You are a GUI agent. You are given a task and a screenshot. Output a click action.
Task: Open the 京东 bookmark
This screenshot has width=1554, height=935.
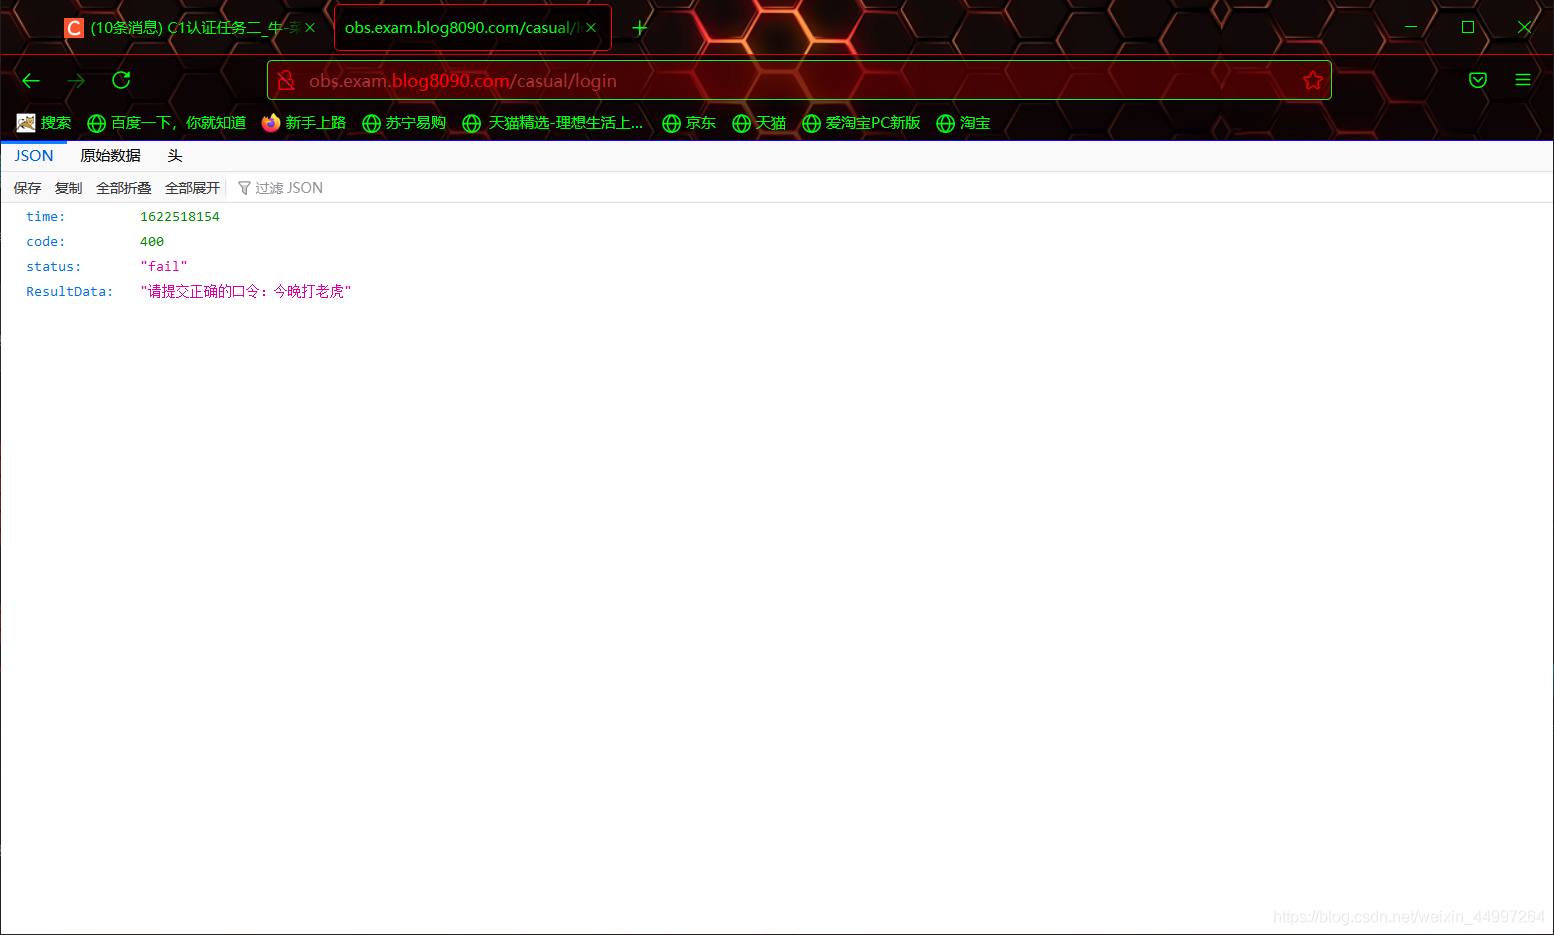[689, 123]
